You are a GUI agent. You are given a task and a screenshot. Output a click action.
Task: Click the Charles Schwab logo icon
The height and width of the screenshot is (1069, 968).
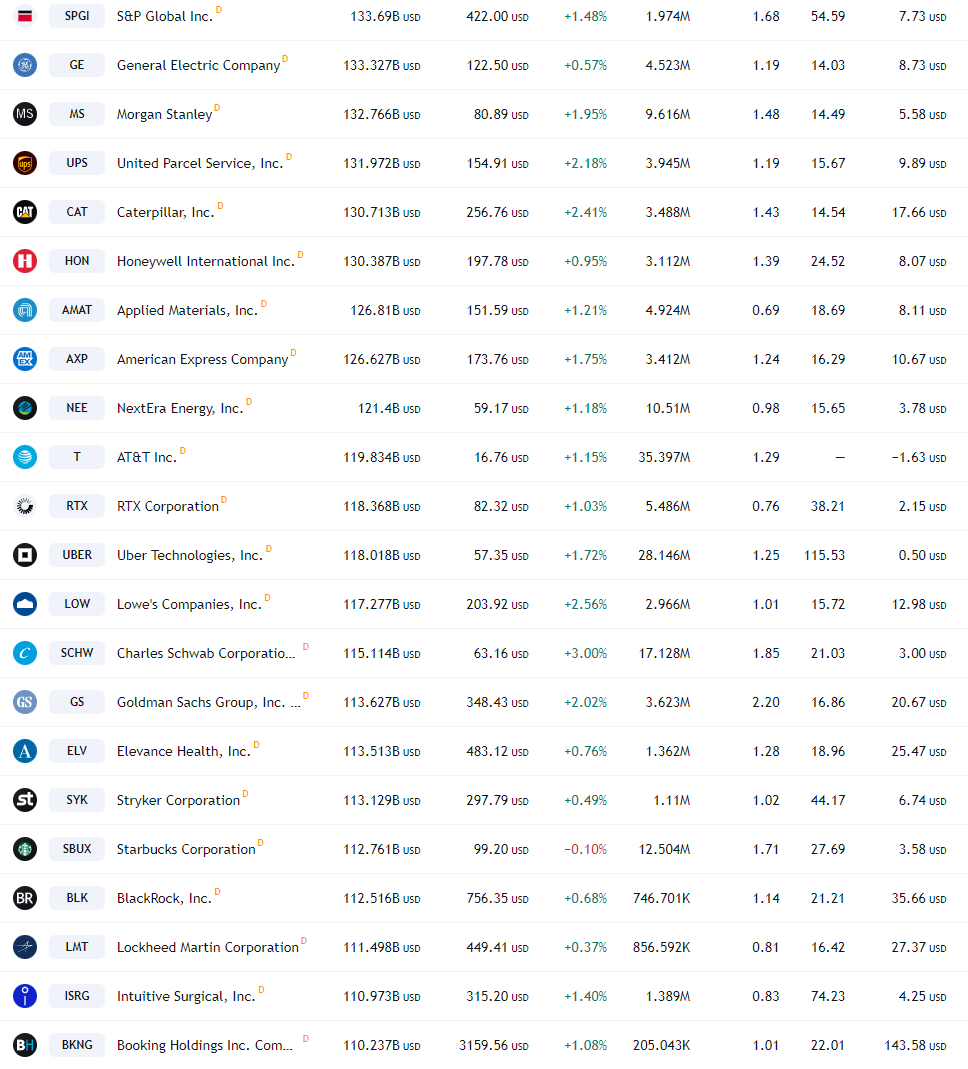[x=25, y=653]
